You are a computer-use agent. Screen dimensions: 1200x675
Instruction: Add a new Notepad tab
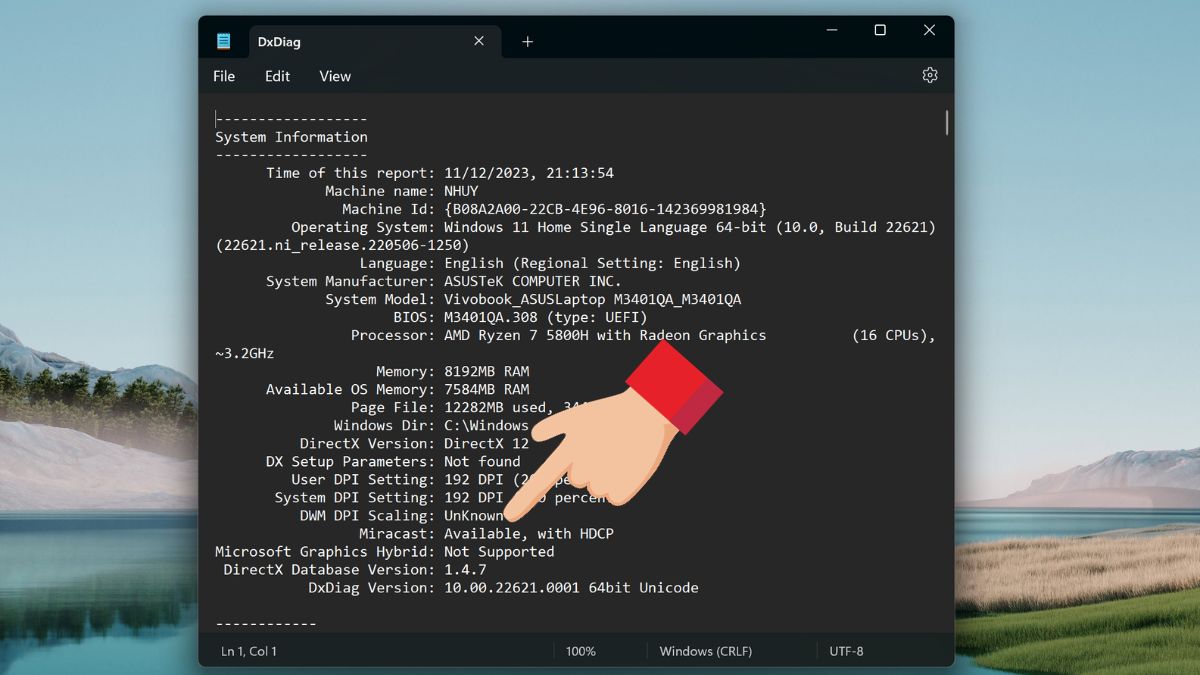click(528, 42)
